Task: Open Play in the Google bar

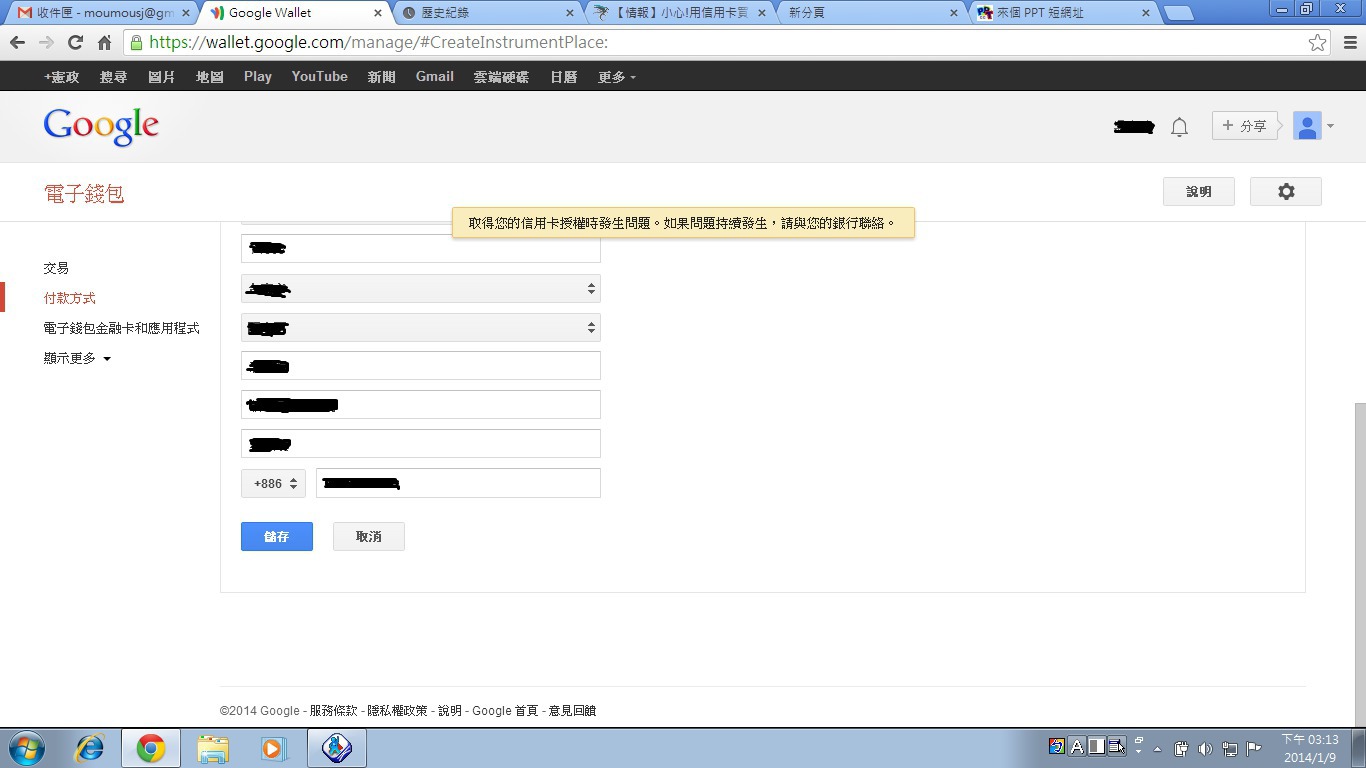Action: tap(258, 77)
